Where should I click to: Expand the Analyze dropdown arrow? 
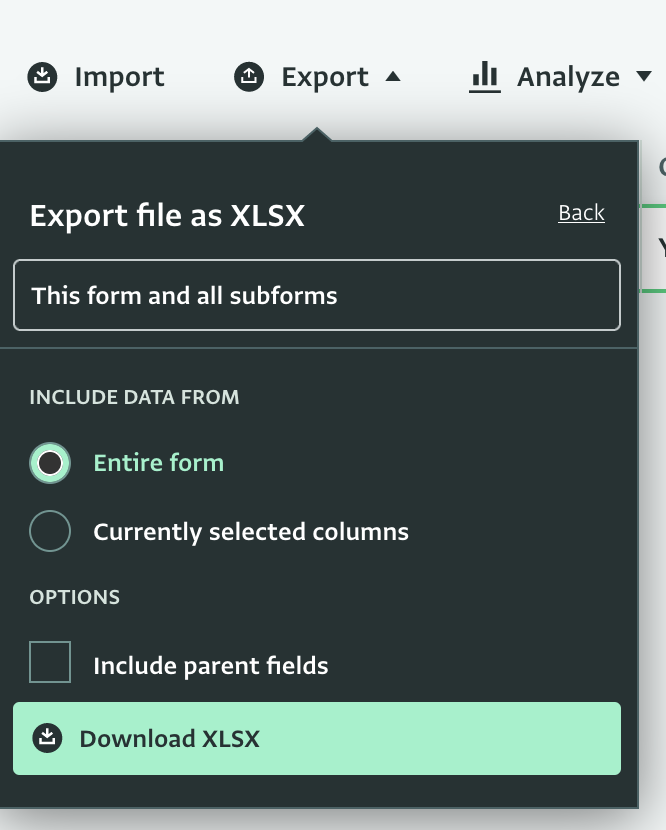(x=644, y=77)
